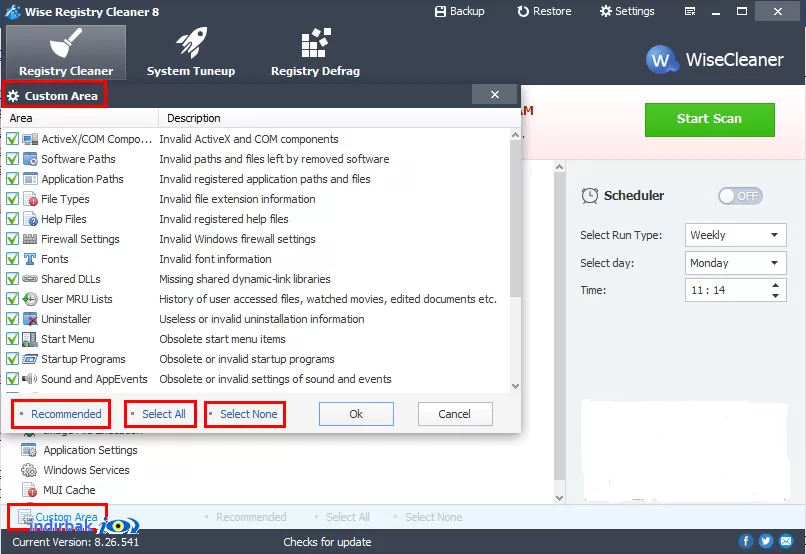
Task: Switch to System Tuneup tab
Action: click(x=191, y=52)
